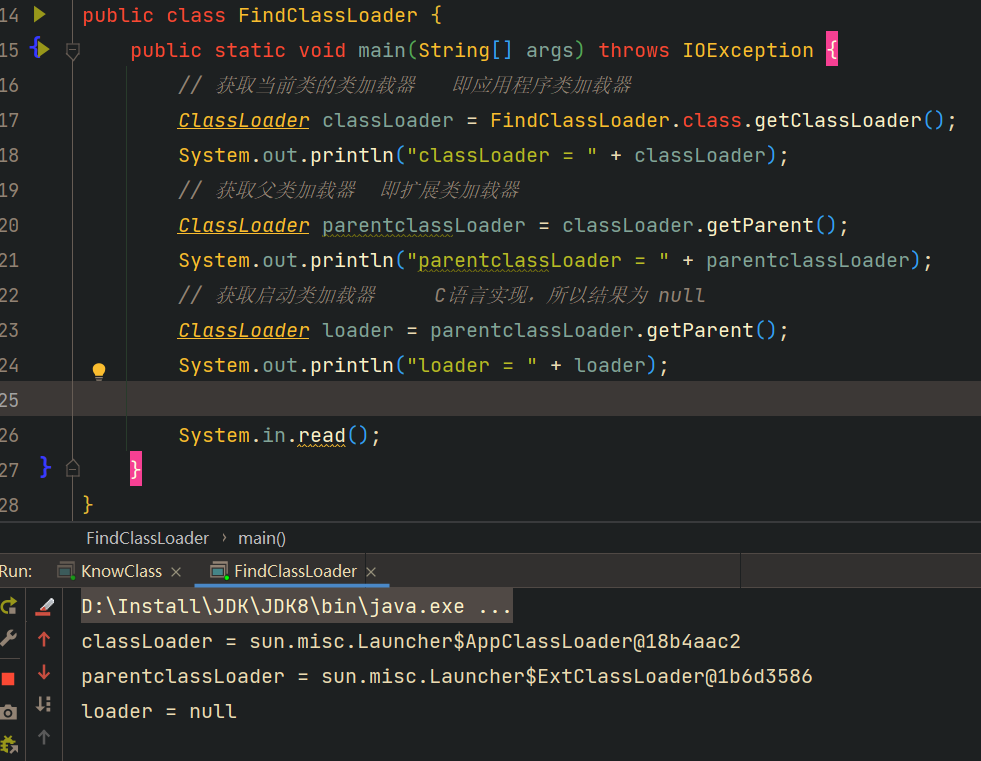Image resolution: width=981 pixels, height=761 pixels.
Task: Click the ClassLoader type on line 20
Action: coord(243,225)
